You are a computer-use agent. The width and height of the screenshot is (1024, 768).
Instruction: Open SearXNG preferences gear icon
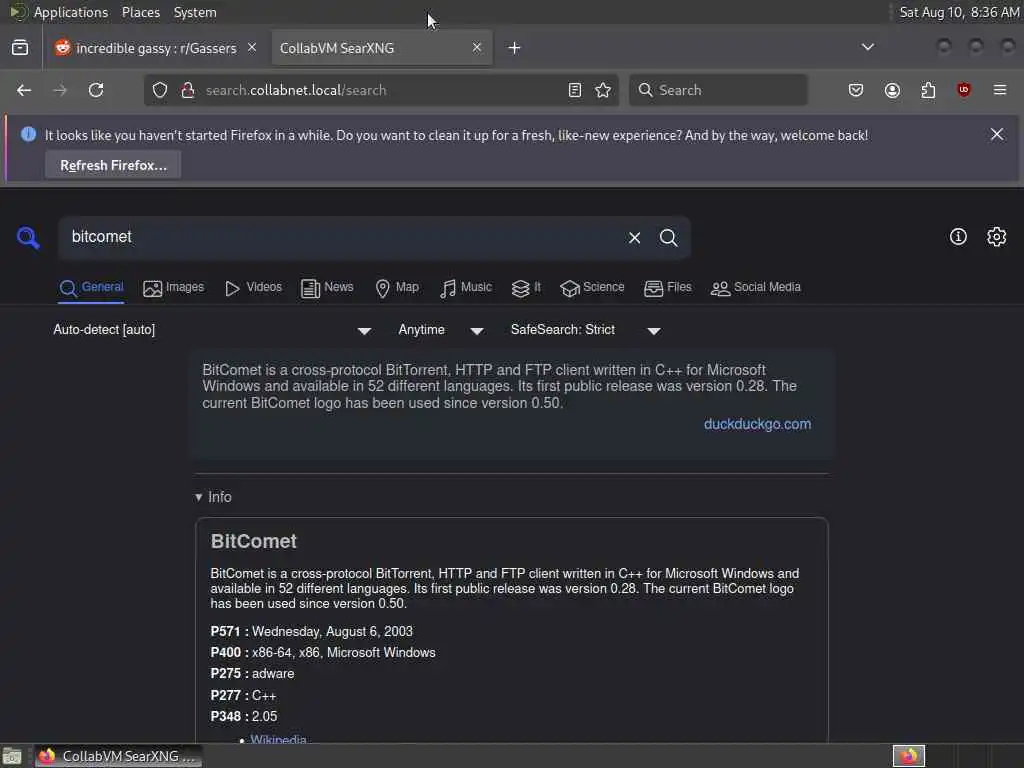pos(997,236)
